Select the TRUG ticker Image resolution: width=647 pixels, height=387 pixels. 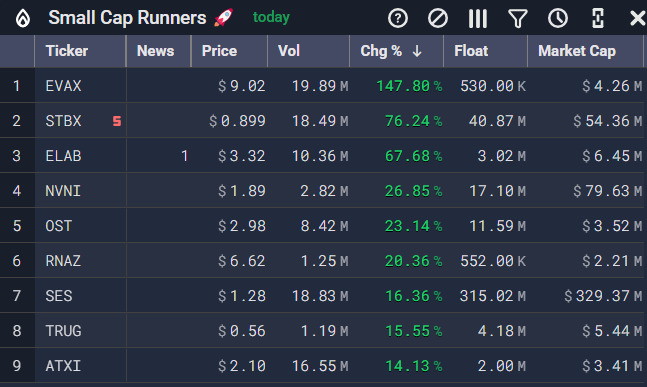click(64, 331)
